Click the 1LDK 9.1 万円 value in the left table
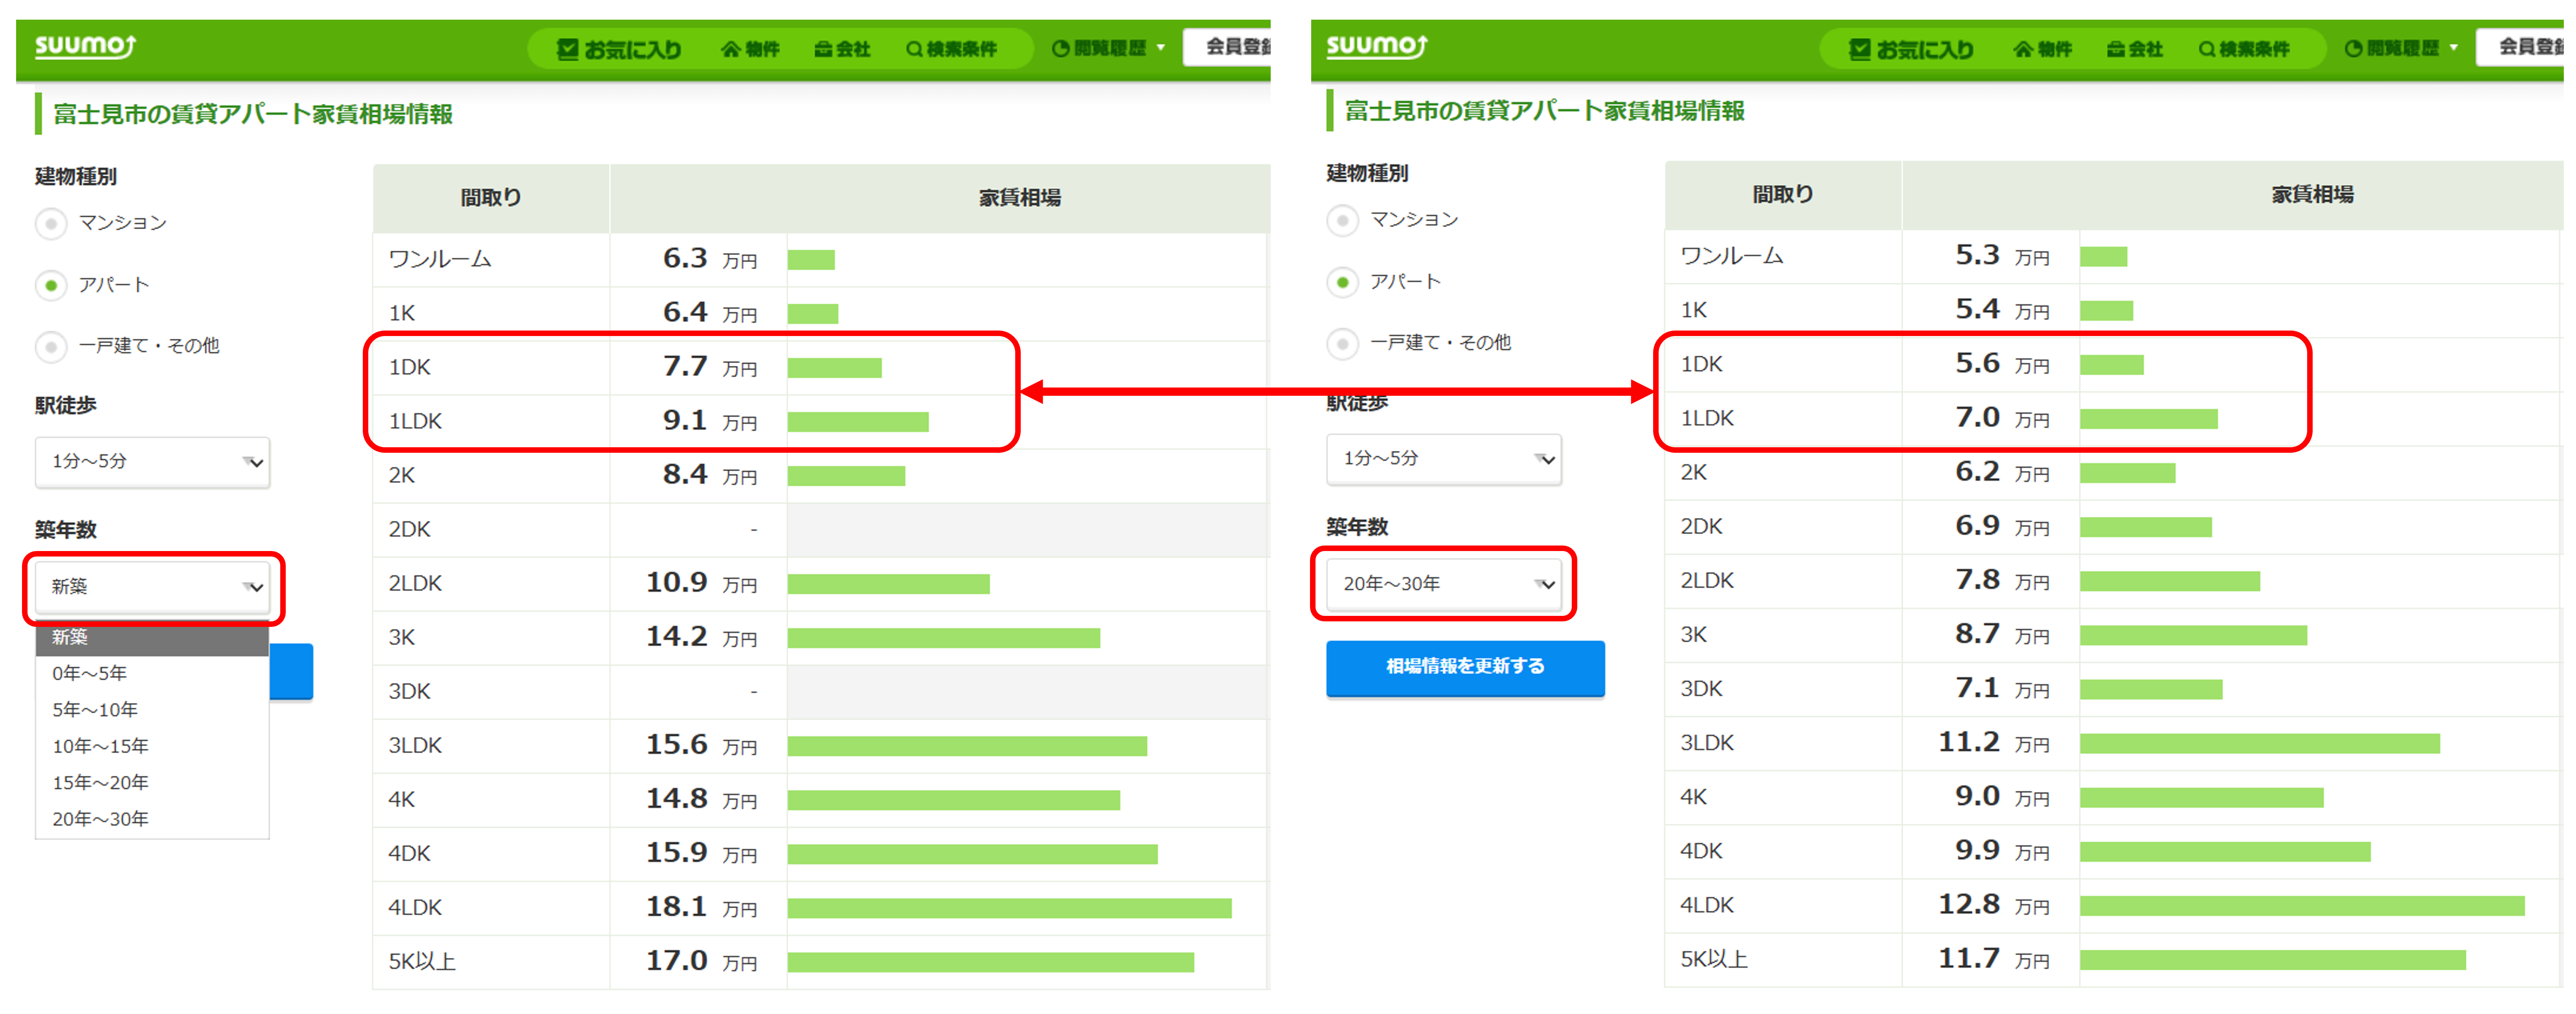The height and width of the screenshot is (1014, 2576). point(710,421)
